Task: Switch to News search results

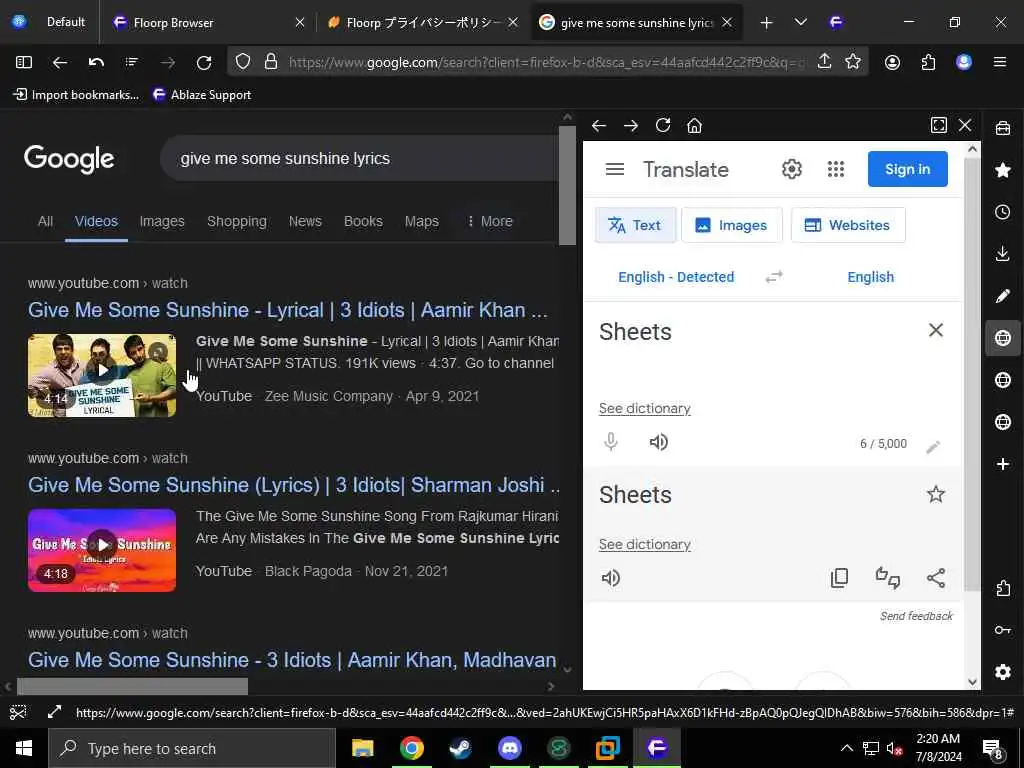Action: 305,221
